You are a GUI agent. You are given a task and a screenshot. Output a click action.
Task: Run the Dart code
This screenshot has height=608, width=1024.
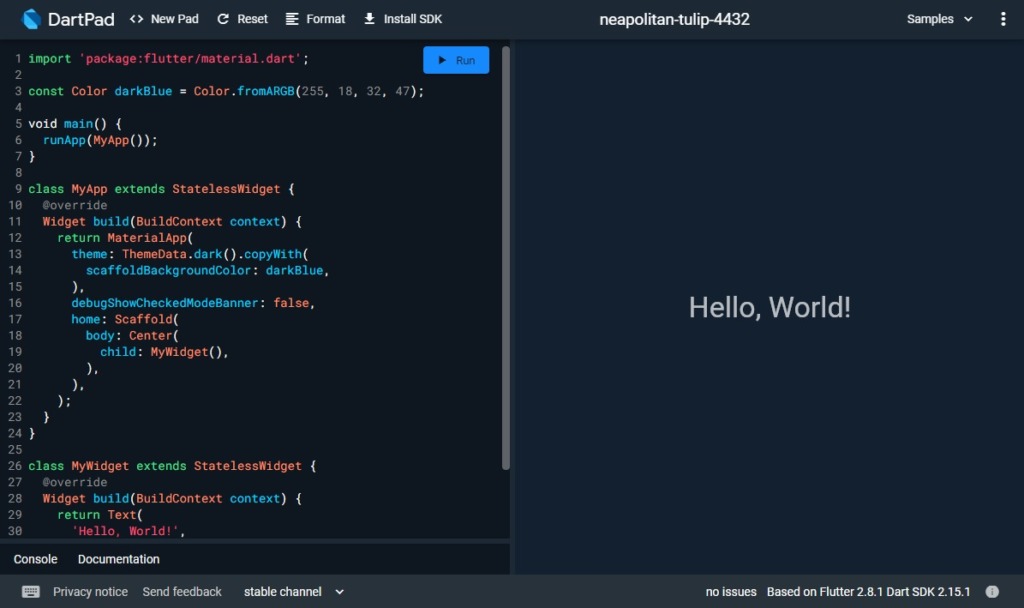click(456, 60)
